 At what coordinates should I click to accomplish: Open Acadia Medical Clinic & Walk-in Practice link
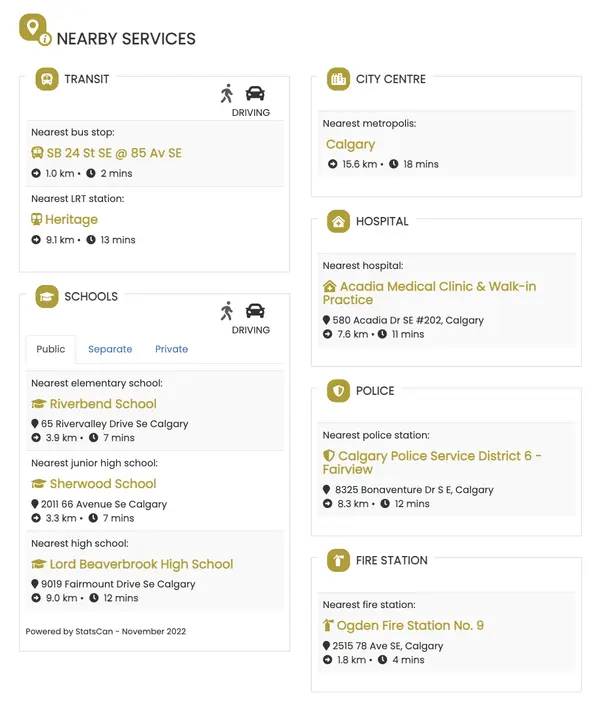pyautogui.click(x=429, y=293)
